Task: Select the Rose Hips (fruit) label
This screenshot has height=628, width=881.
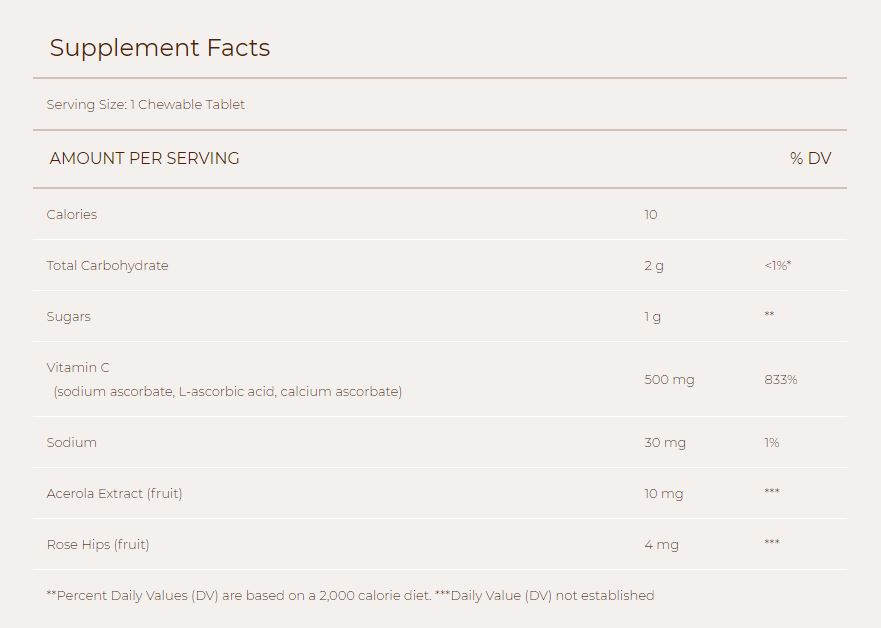Action: click(x=98, y=545)
